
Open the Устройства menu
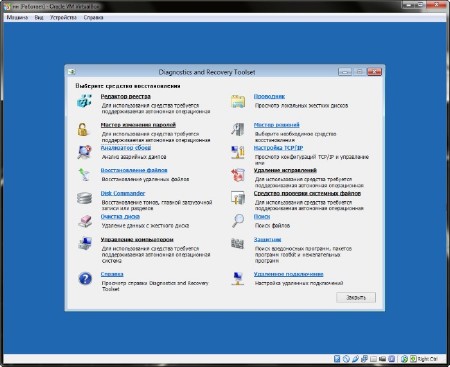point(63,17)
